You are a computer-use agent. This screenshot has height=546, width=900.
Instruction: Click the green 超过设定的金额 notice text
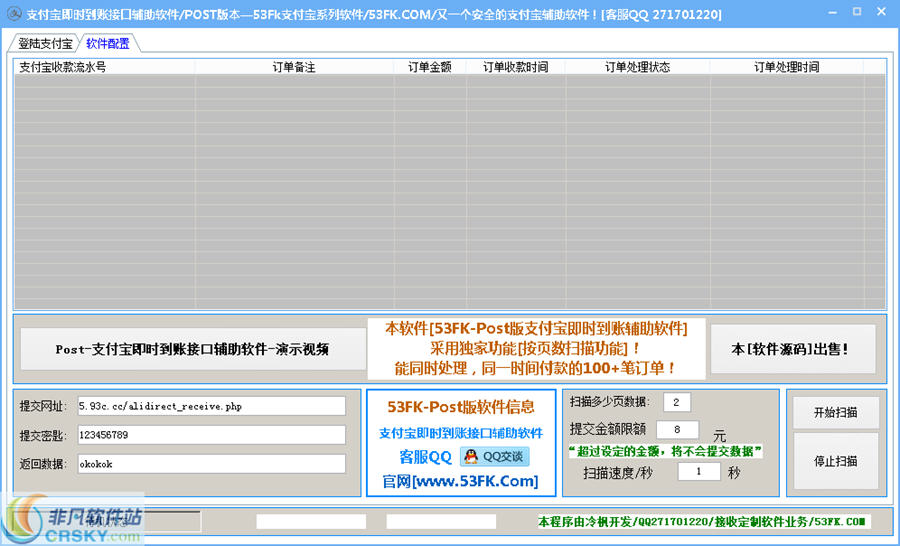665,451
